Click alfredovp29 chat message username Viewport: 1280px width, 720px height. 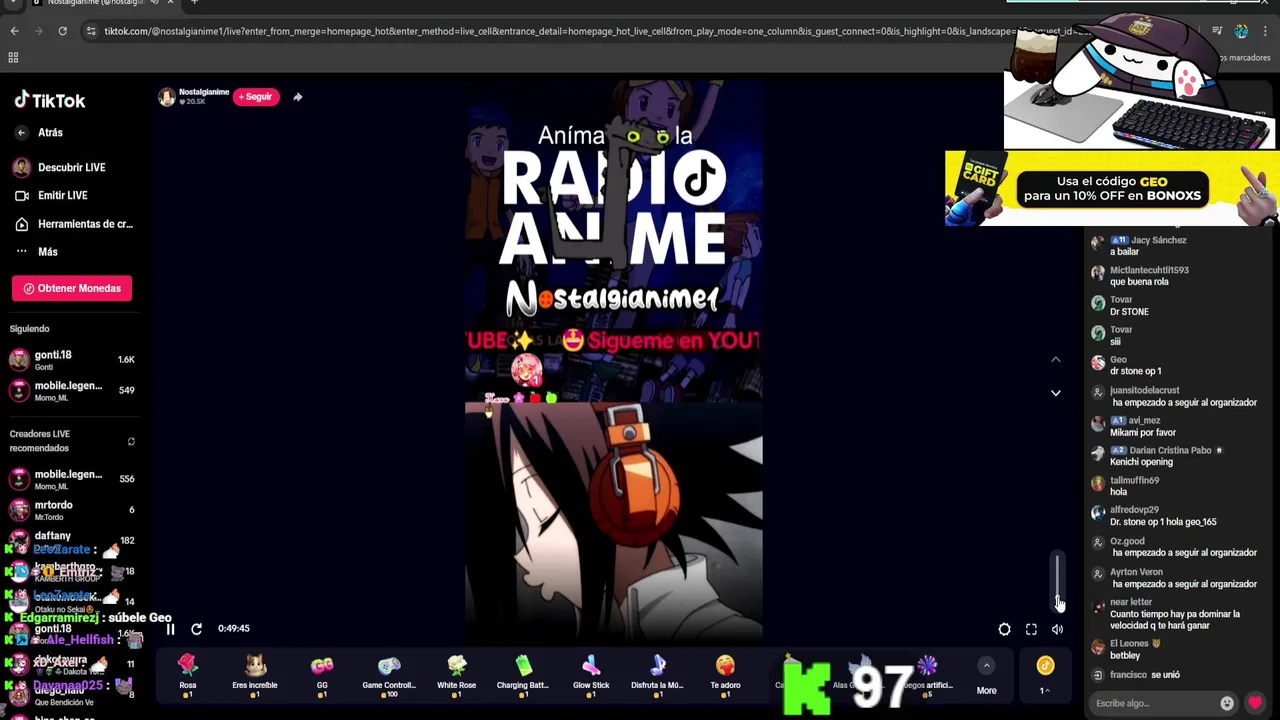point(1134,510)
